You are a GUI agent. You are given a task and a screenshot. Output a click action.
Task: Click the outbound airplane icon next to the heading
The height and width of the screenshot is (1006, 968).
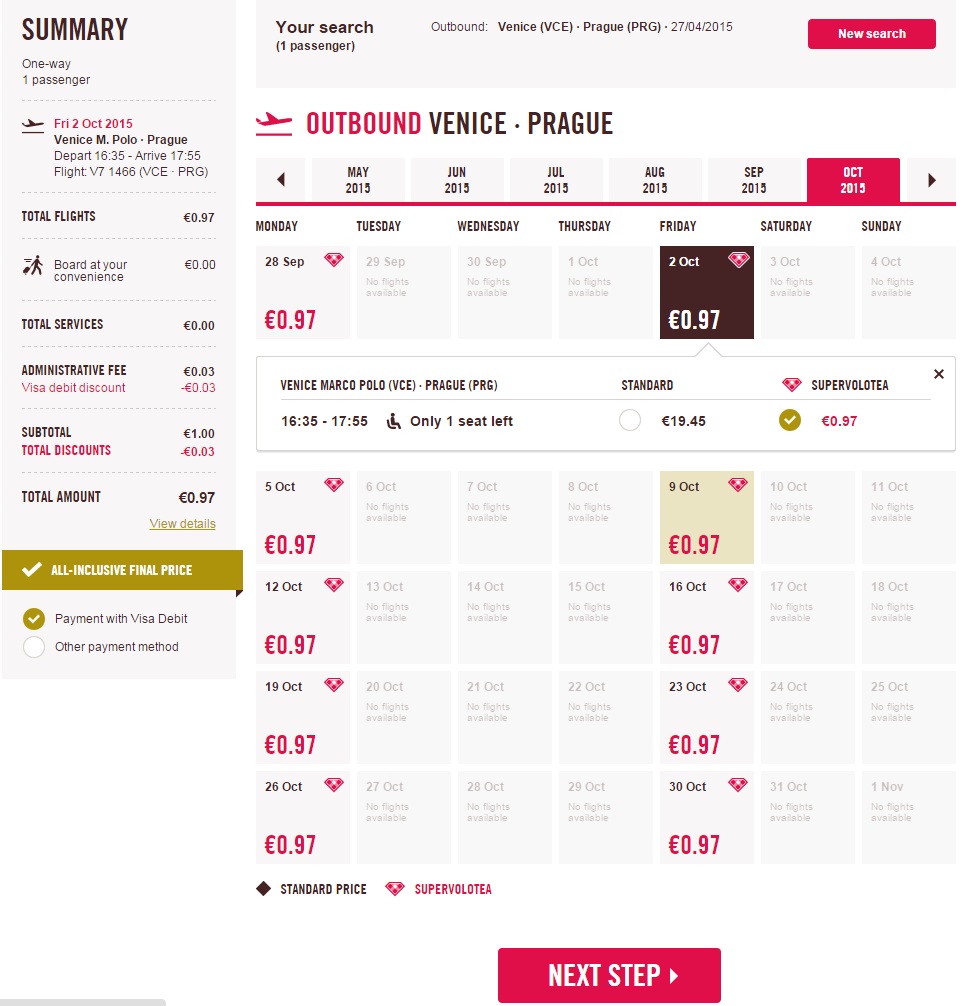(274, 123)
